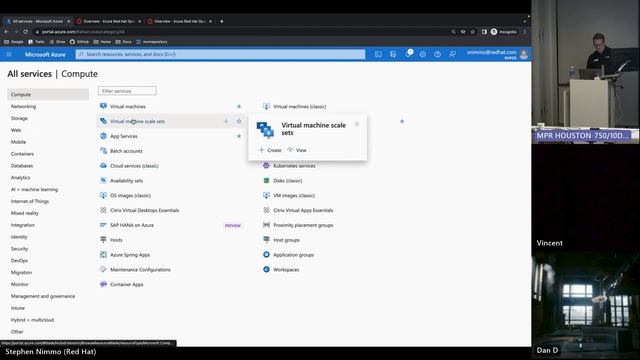The height and width of the screenshot is (360, 640).
Task: Click the Batch accounts icon
Action: (103, 151)
